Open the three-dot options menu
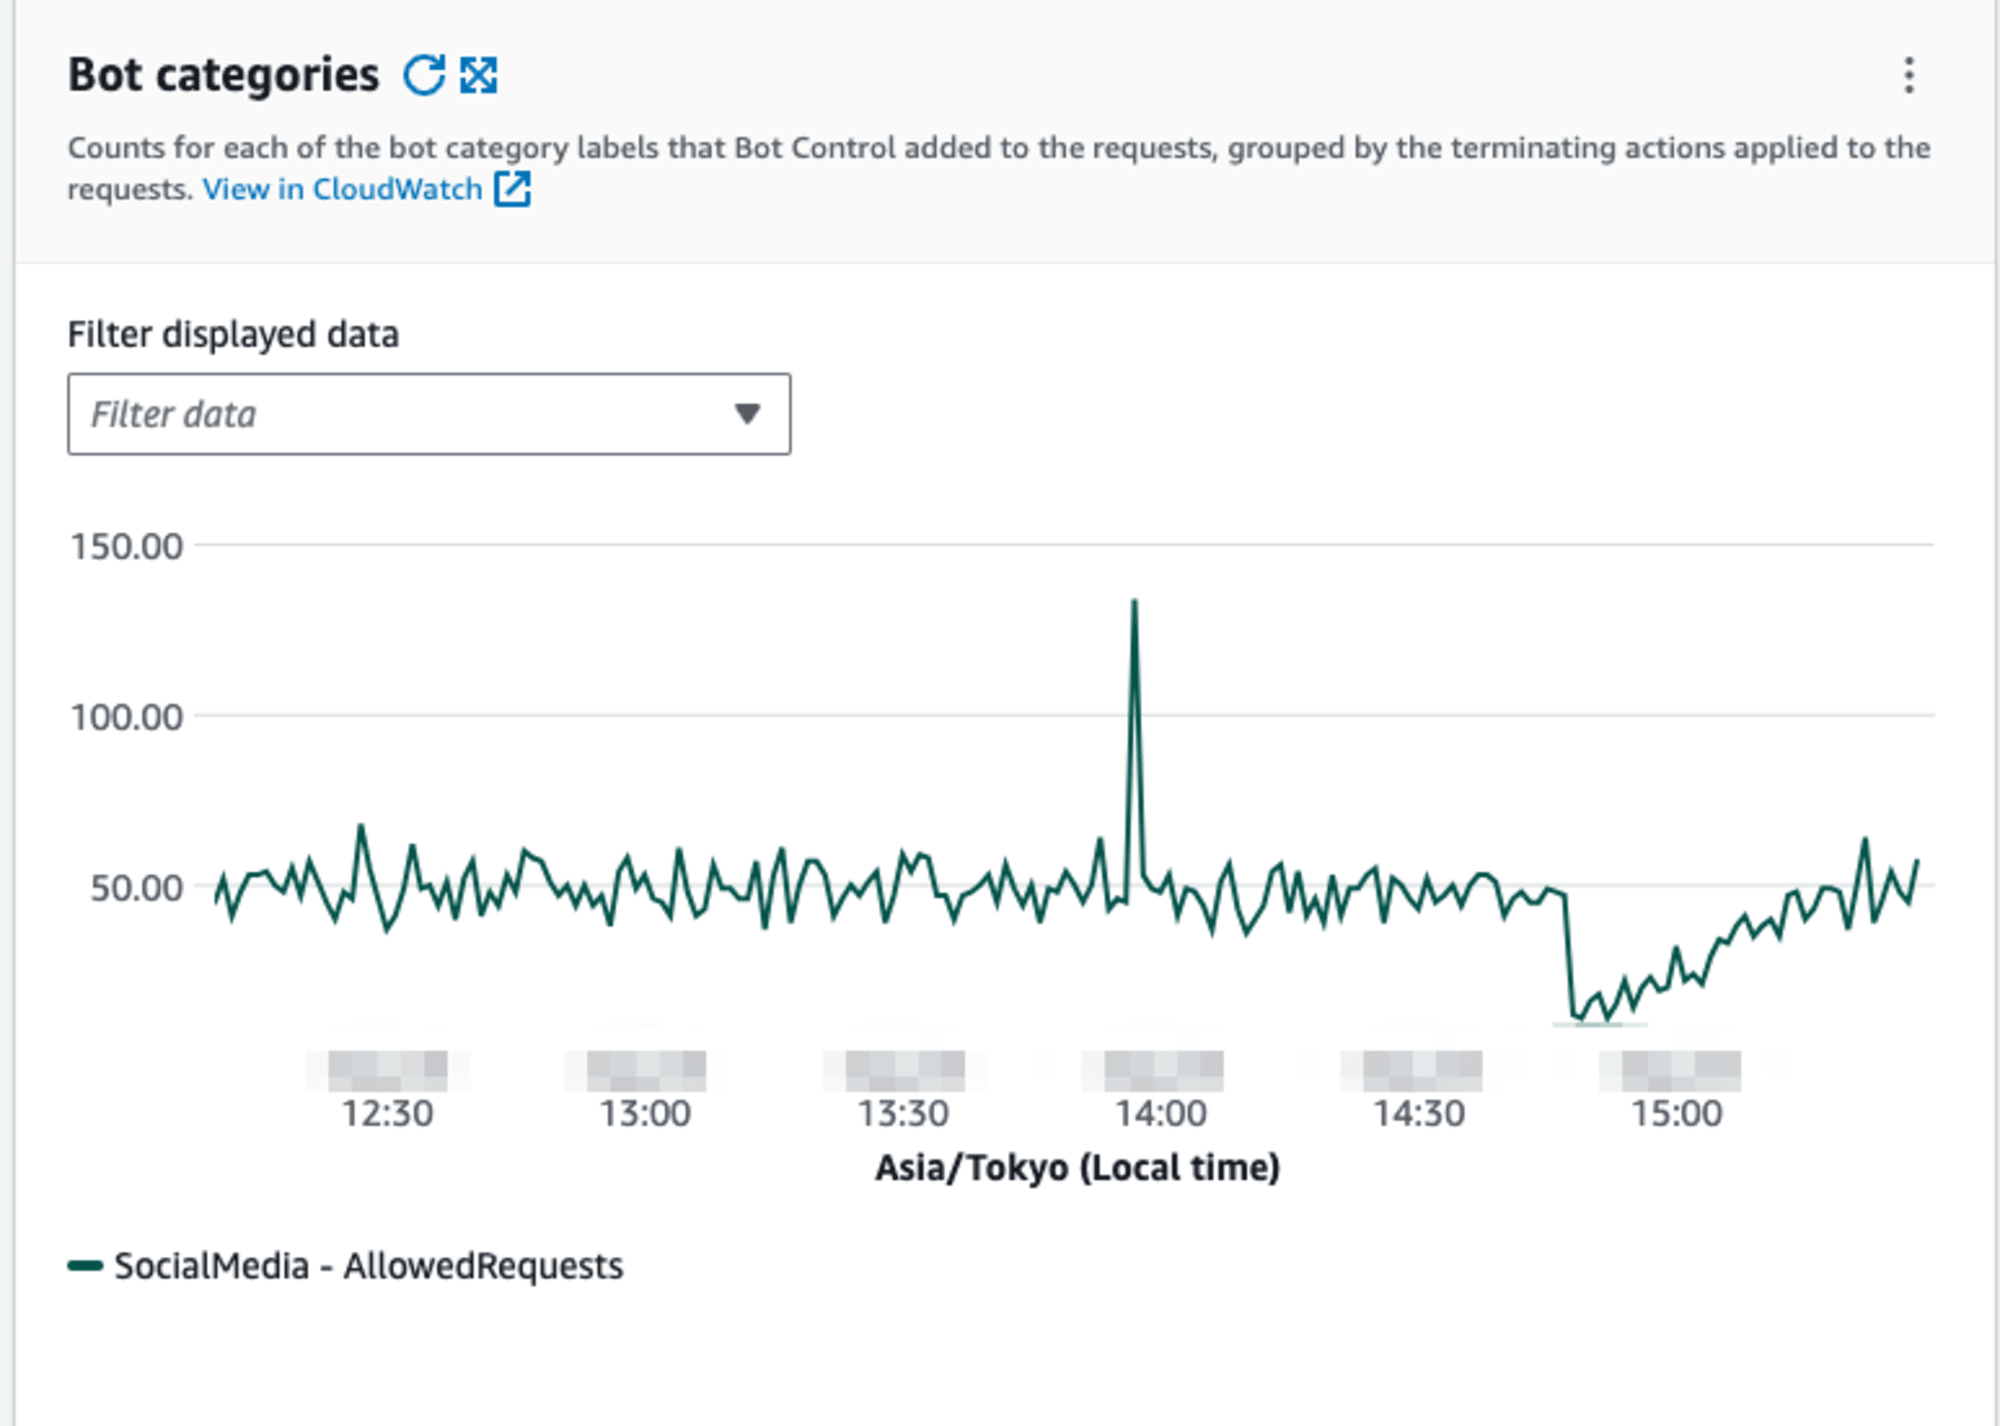Viewport: 2000px width, 1426px height. click(x=1909, y=76)
